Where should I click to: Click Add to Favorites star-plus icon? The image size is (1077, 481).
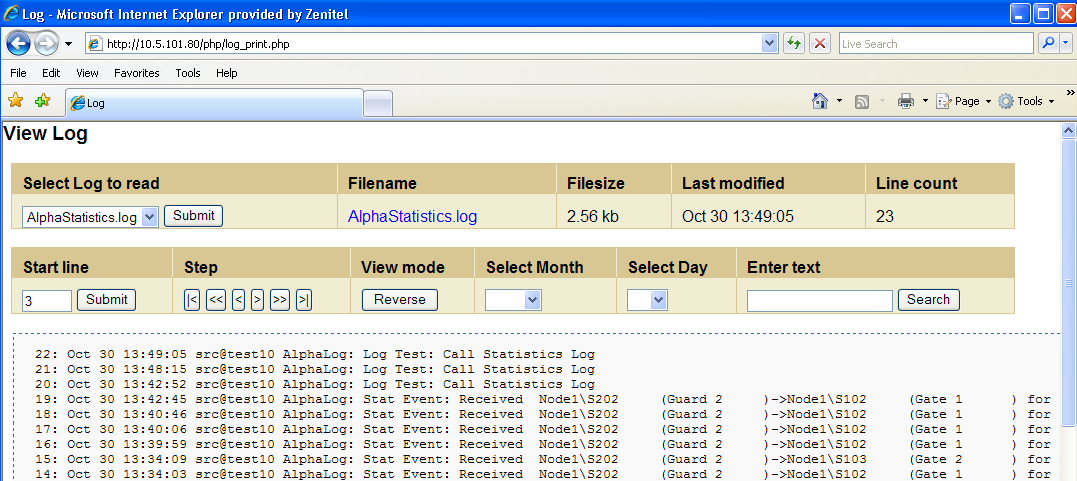(x=43, y=101)
